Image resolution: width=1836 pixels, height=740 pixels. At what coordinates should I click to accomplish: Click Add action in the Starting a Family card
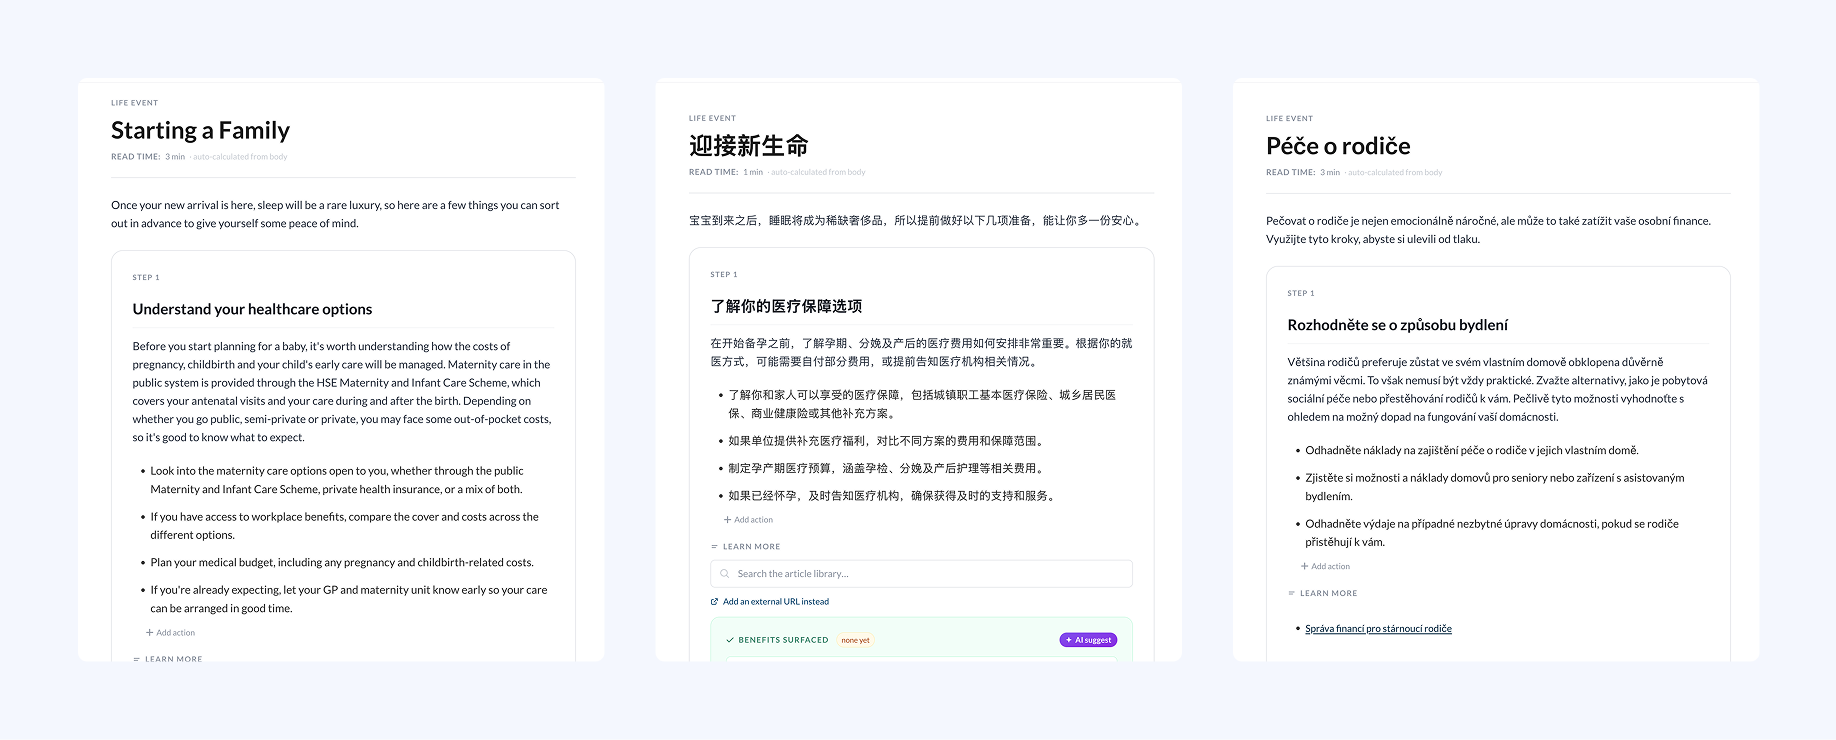pos(170,633)
